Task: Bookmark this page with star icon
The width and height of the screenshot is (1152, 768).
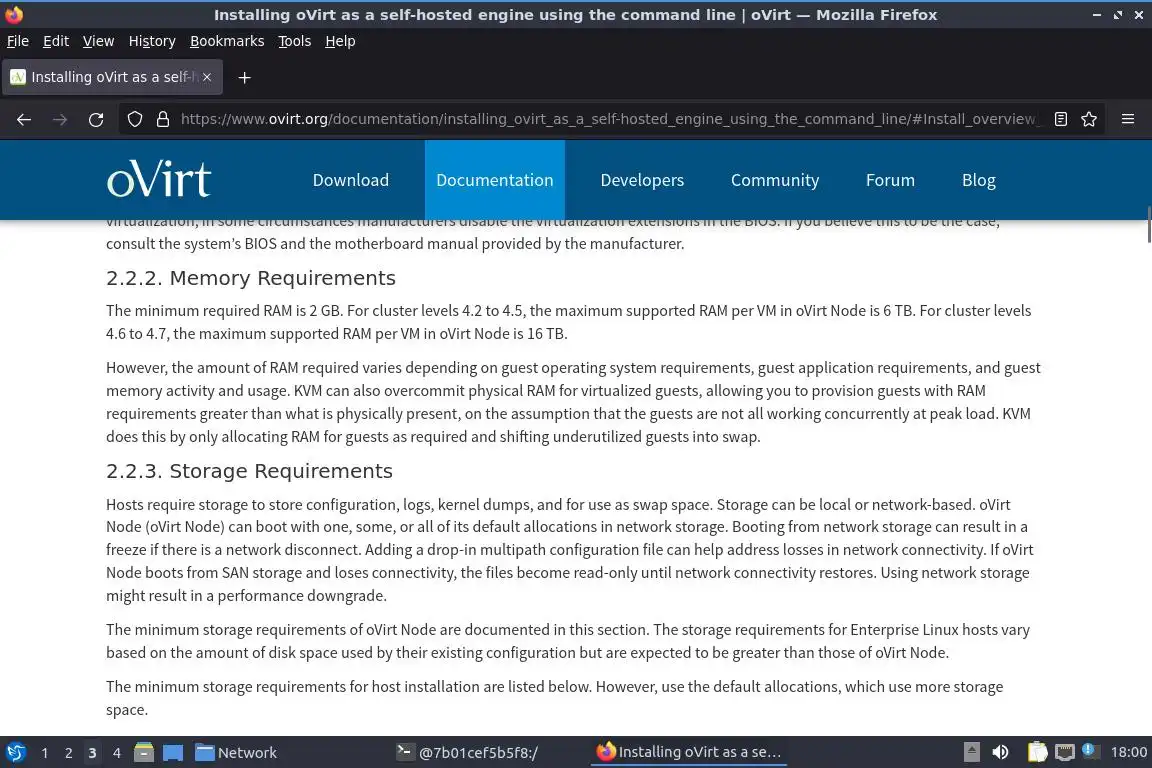Action: [1089, 119]
